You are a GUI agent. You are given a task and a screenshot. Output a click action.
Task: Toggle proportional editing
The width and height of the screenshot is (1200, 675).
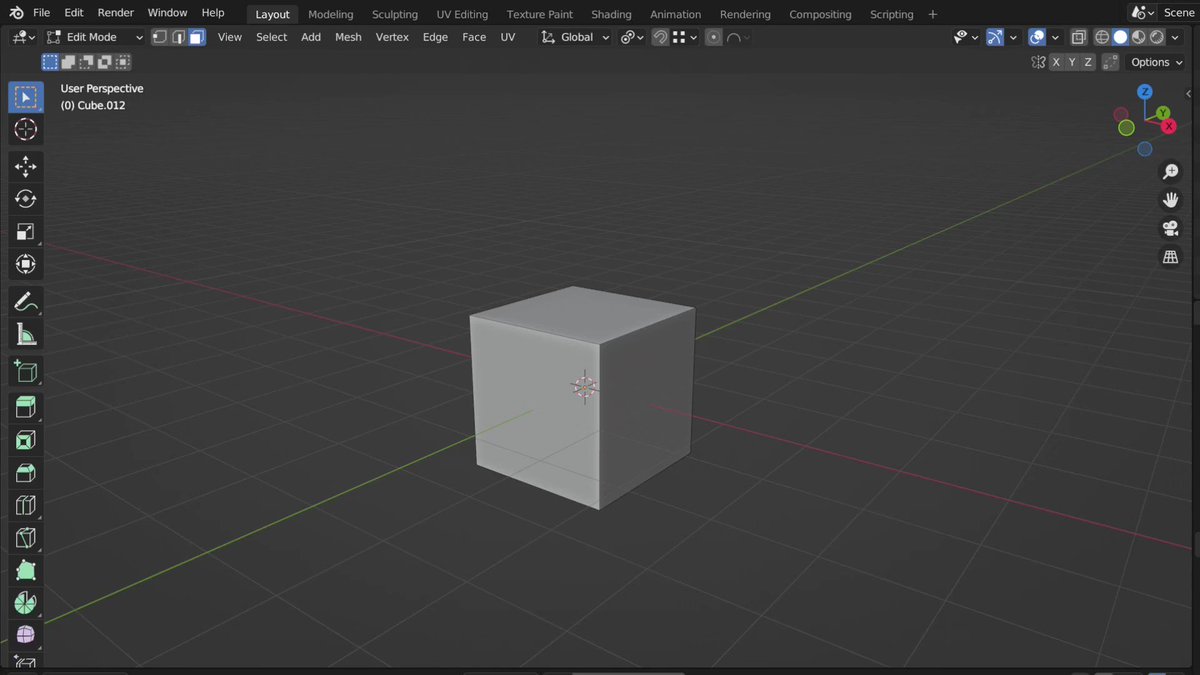click(x=713, y=37)
